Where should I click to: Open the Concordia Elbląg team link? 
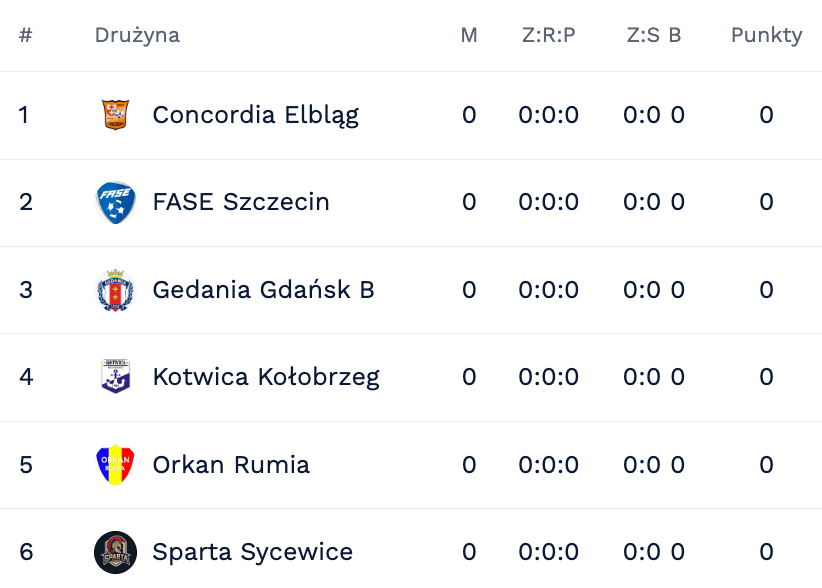click(x=255, y=115)
